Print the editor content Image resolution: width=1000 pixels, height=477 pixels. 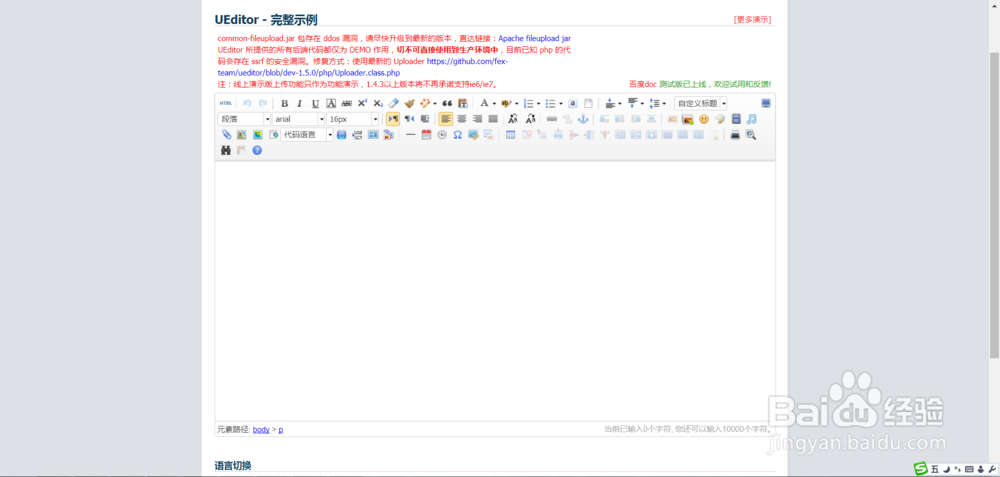pos(735,135)
